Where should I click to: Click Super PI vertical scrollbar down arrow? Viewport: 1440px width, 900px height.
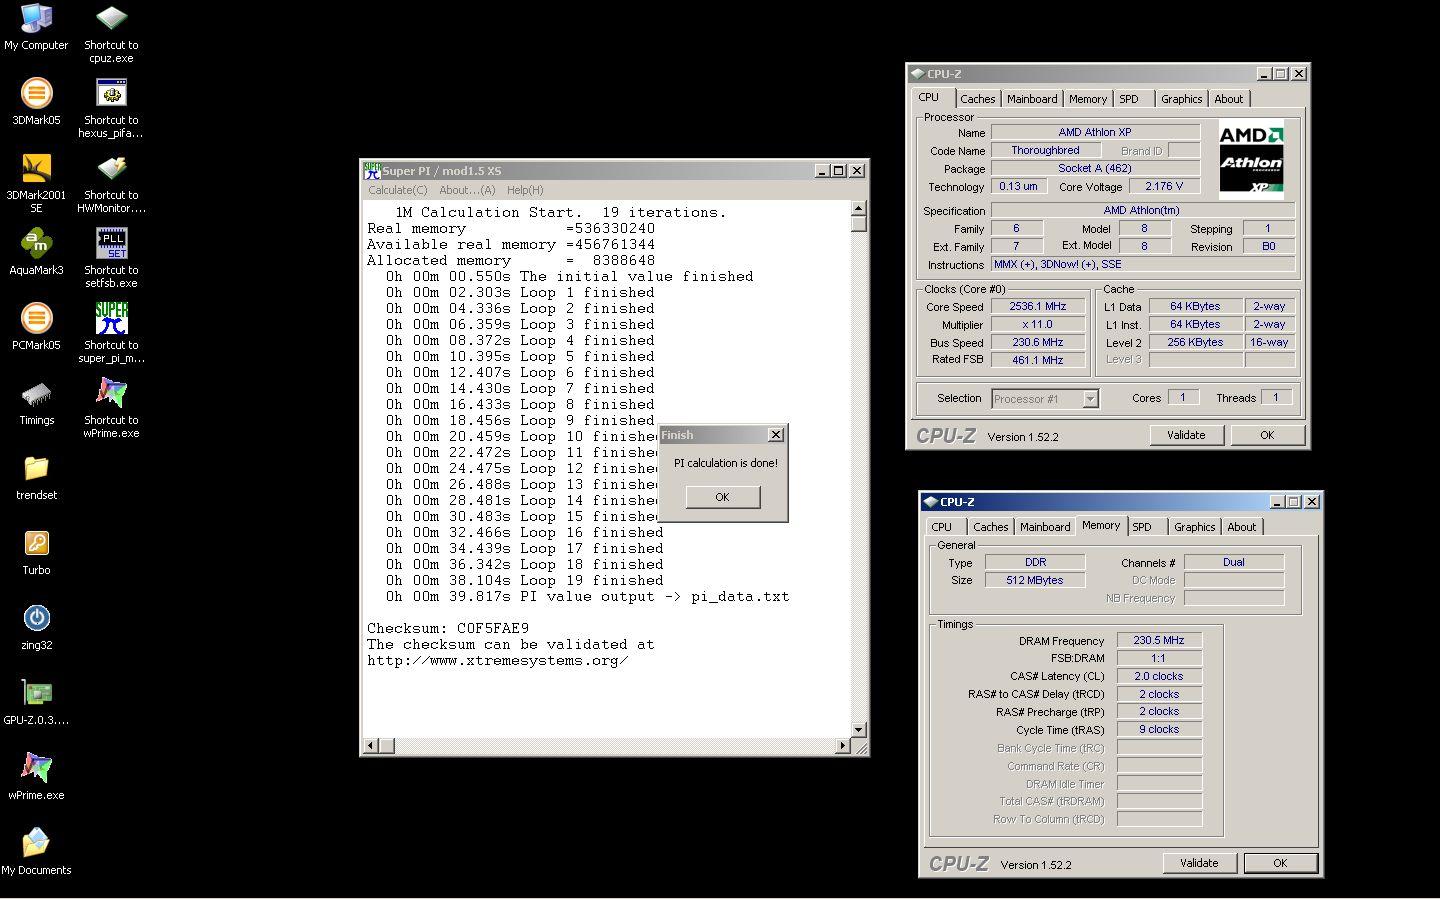[858, 730]
